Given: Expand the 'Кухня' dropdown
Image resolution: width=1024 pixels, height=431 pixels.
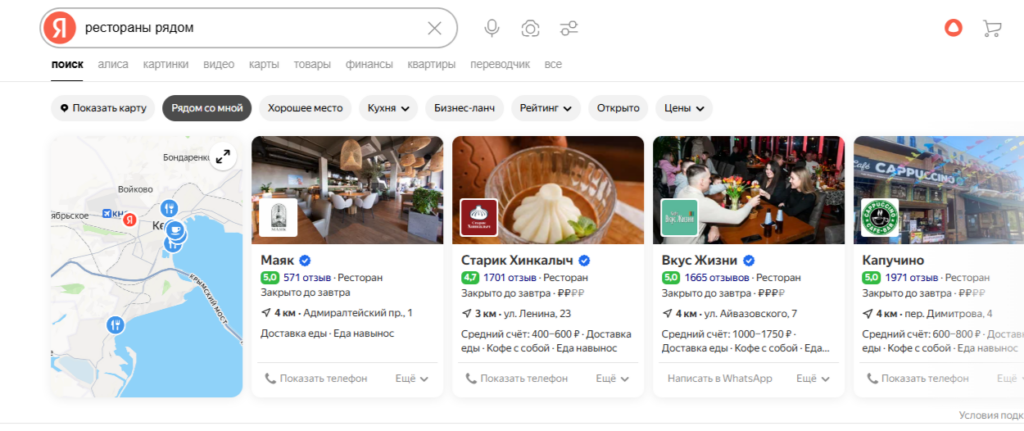Looking at the screenshot, I should pos(389,108).
